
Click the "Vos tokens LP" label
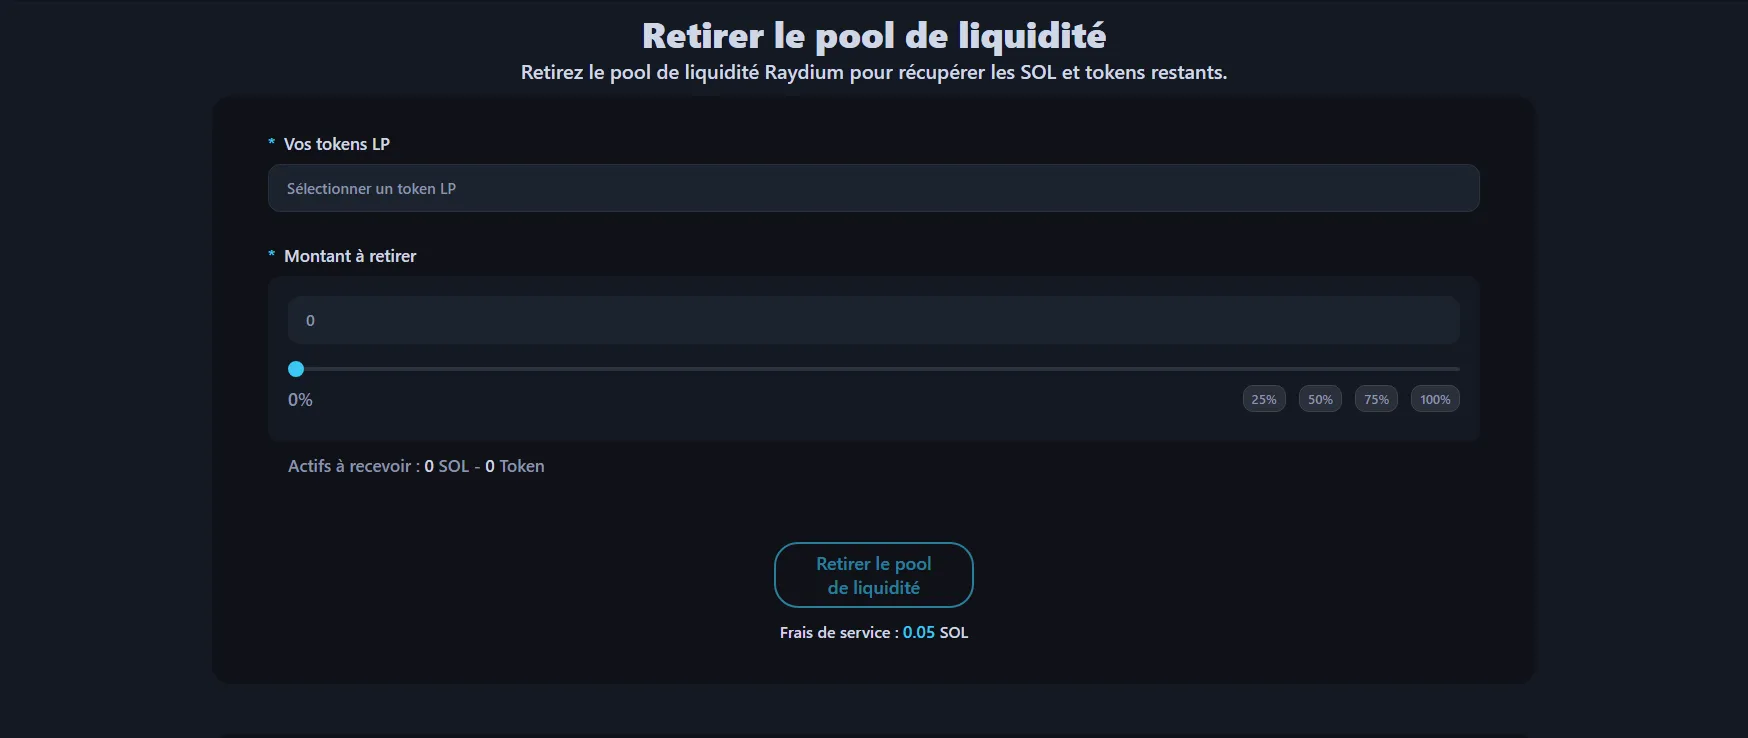(x=336, y=144)
